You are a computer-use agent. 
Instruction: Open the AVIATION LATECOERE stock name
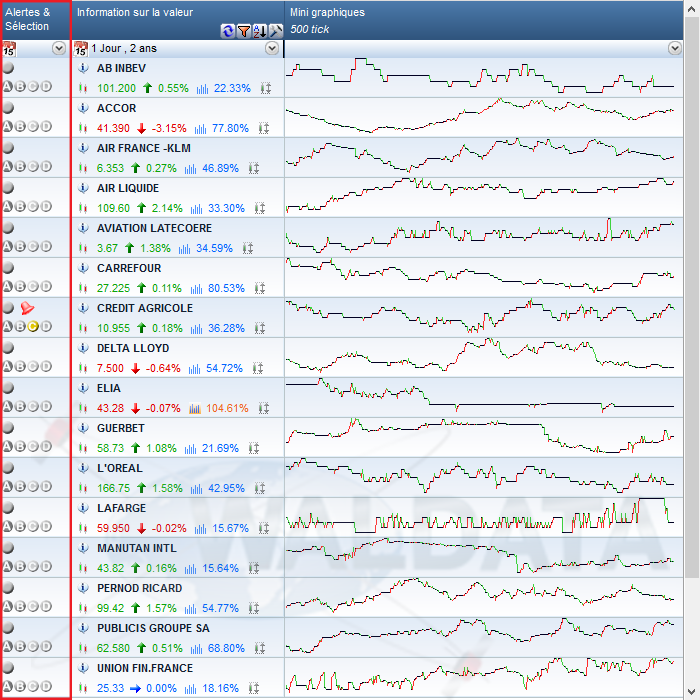[x=154, y=228]
